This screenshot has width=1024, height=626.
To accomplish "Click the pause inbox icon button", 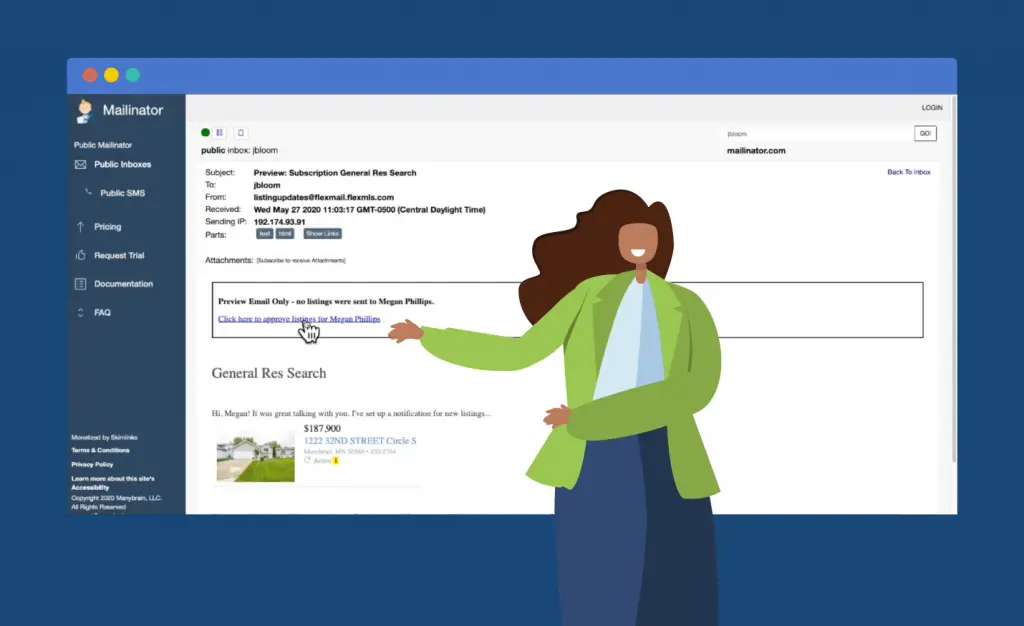I will [x=220, y=132].
